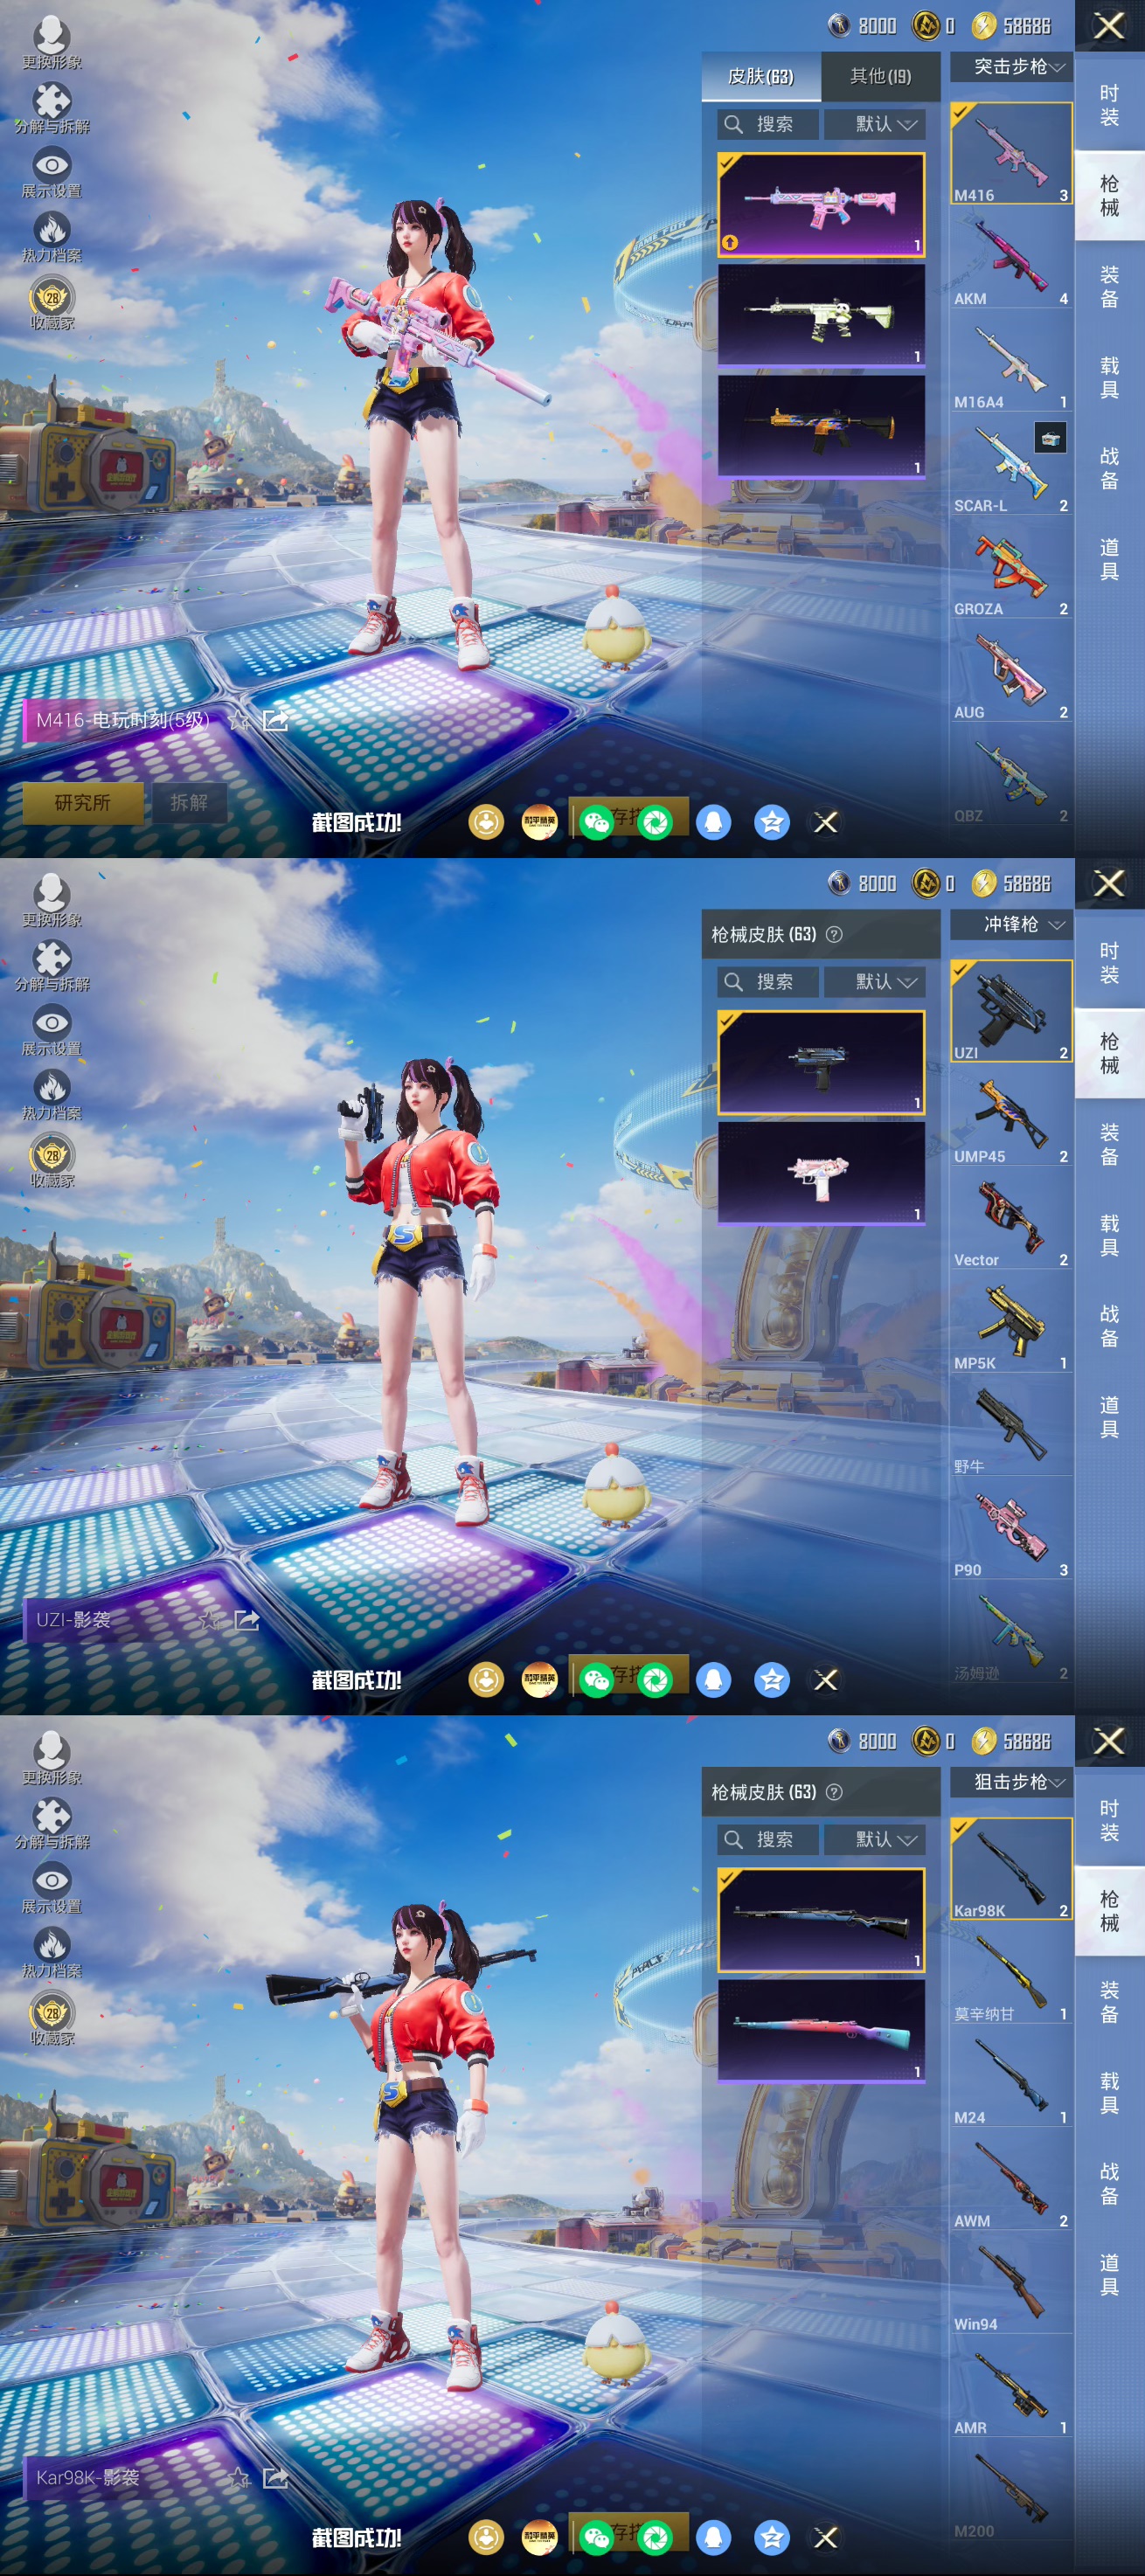Expand the 突击步枪 weapon type dropdown
The image size is (1145, 2576).
1011,67
